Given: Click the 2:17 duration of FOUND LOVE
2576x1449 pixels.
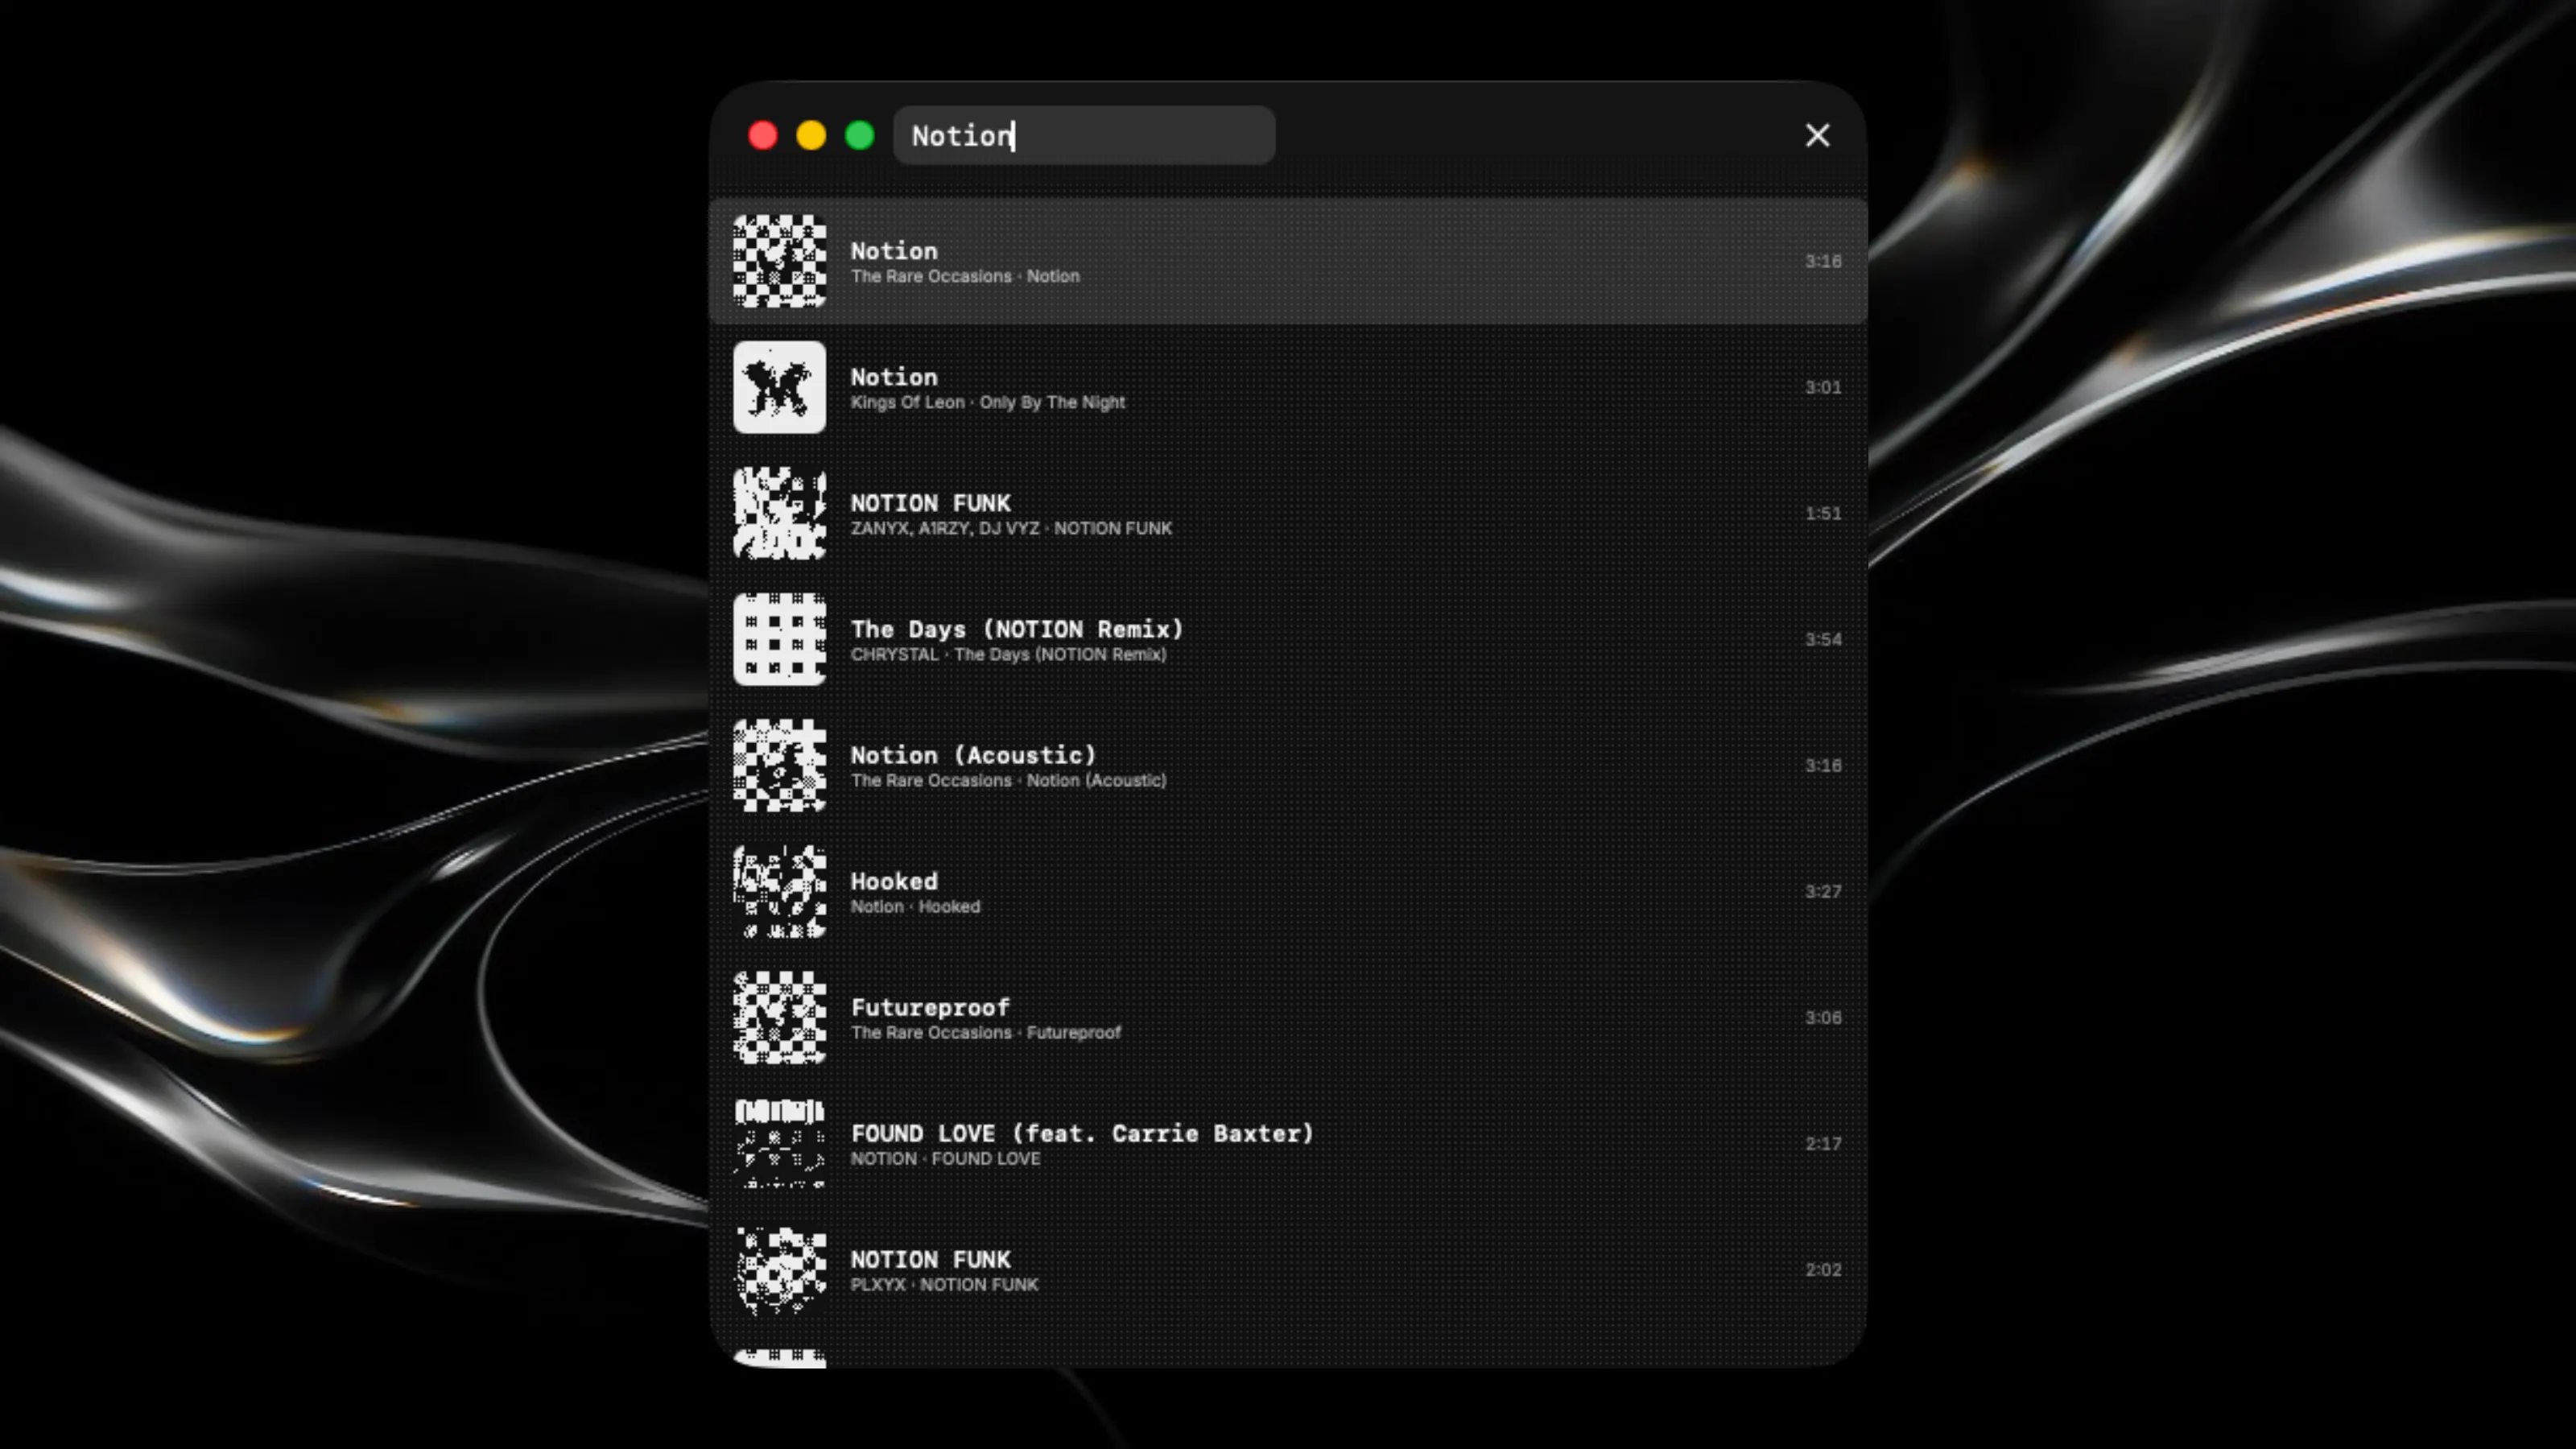Looking at the screenshot, I should click(x=1822, y=1143).
